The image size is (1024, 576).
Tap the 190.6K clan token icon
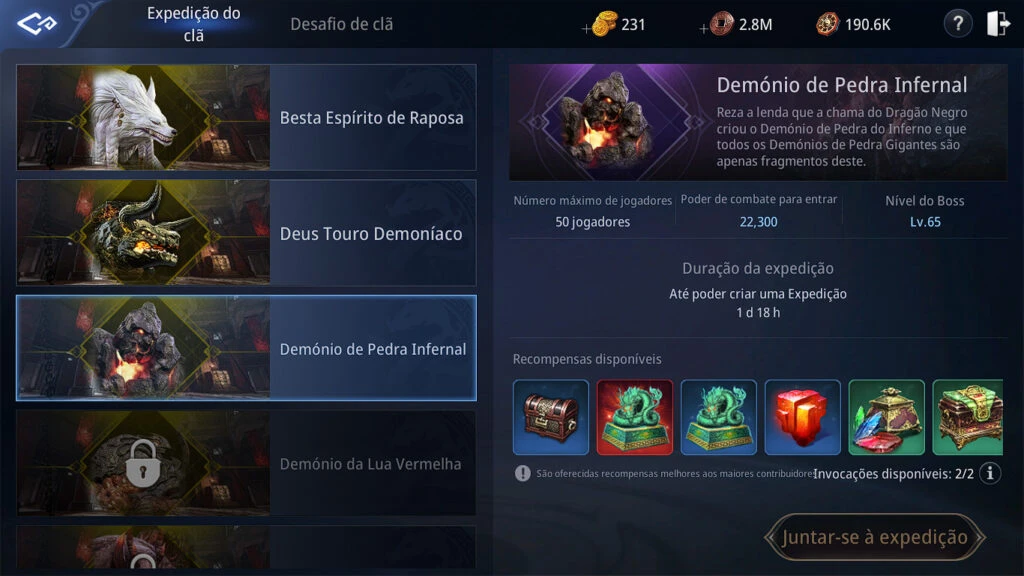point(827,24)
